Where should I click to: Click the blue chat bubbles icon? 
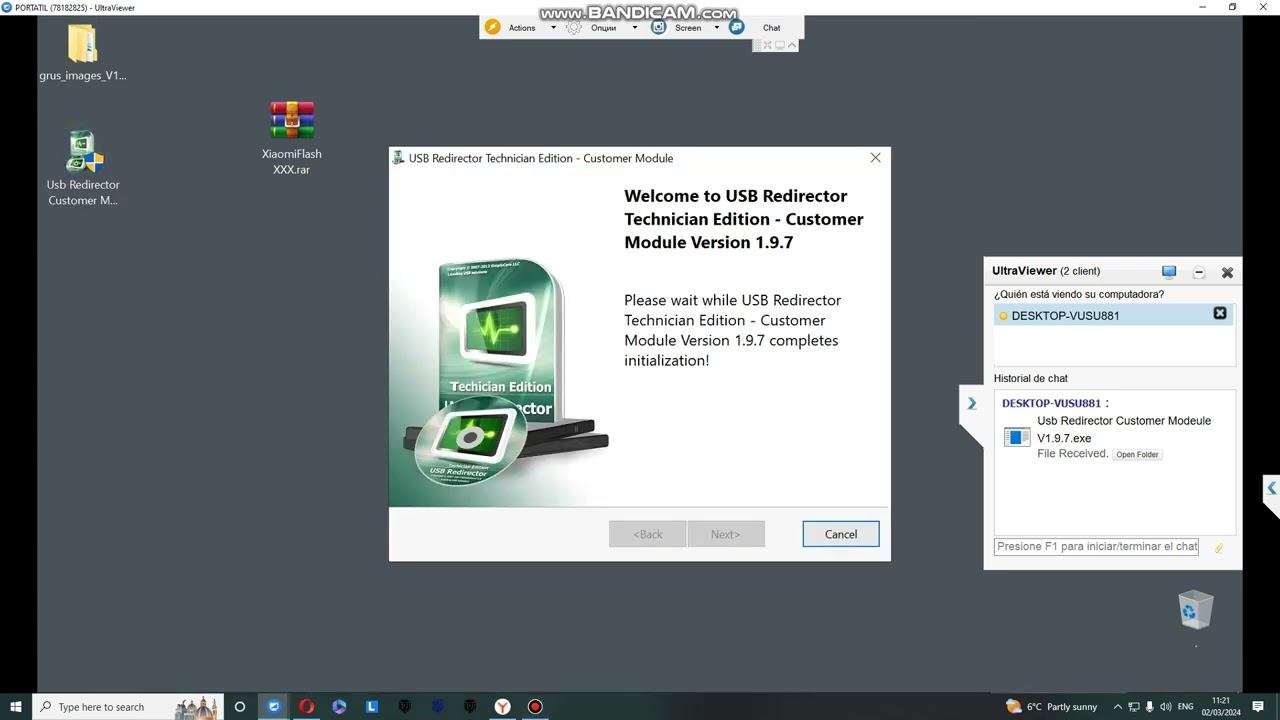pyautogui.click(x=737, y=27)
